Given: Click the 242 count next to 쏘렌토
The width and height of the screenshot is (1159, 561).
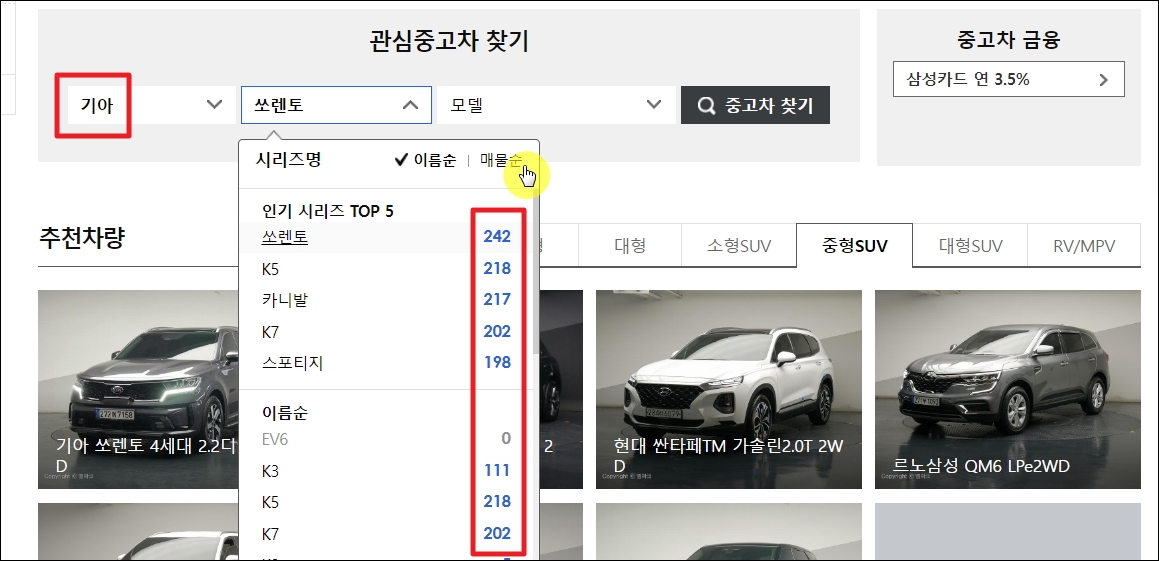Looking at the screenshot, I should 497,237.
